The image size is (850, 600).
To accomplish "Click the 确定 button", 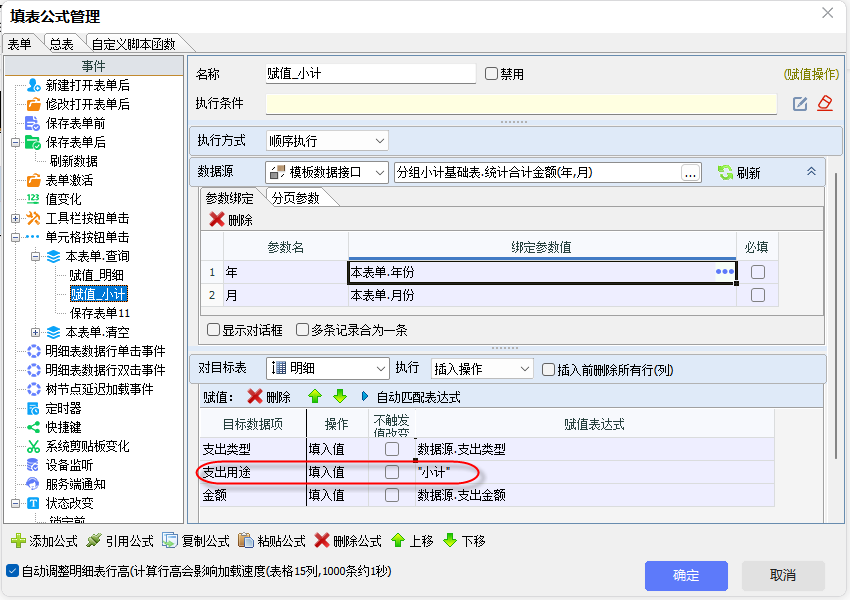I will 686,575.
